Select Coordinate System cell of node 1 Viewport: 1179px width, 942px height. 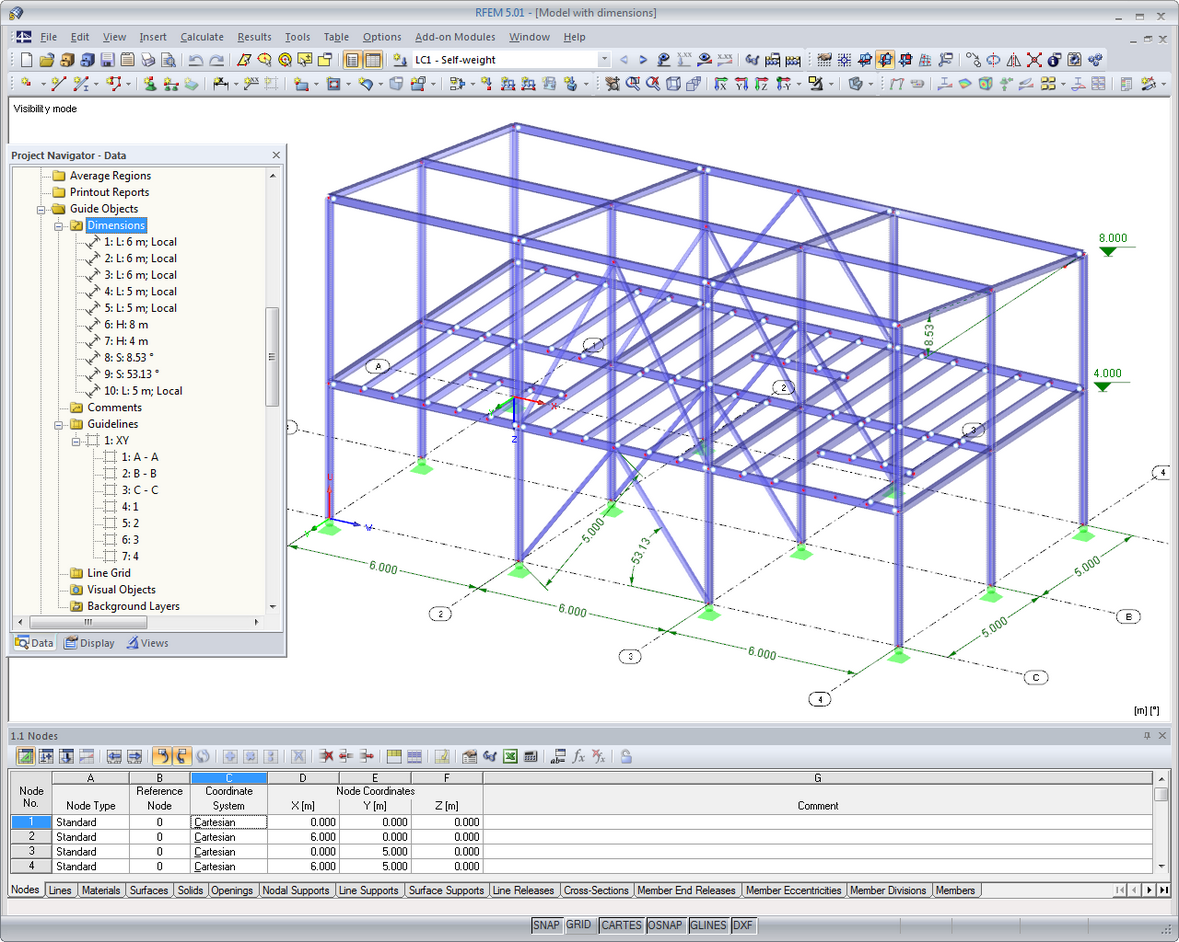(229, 822)
